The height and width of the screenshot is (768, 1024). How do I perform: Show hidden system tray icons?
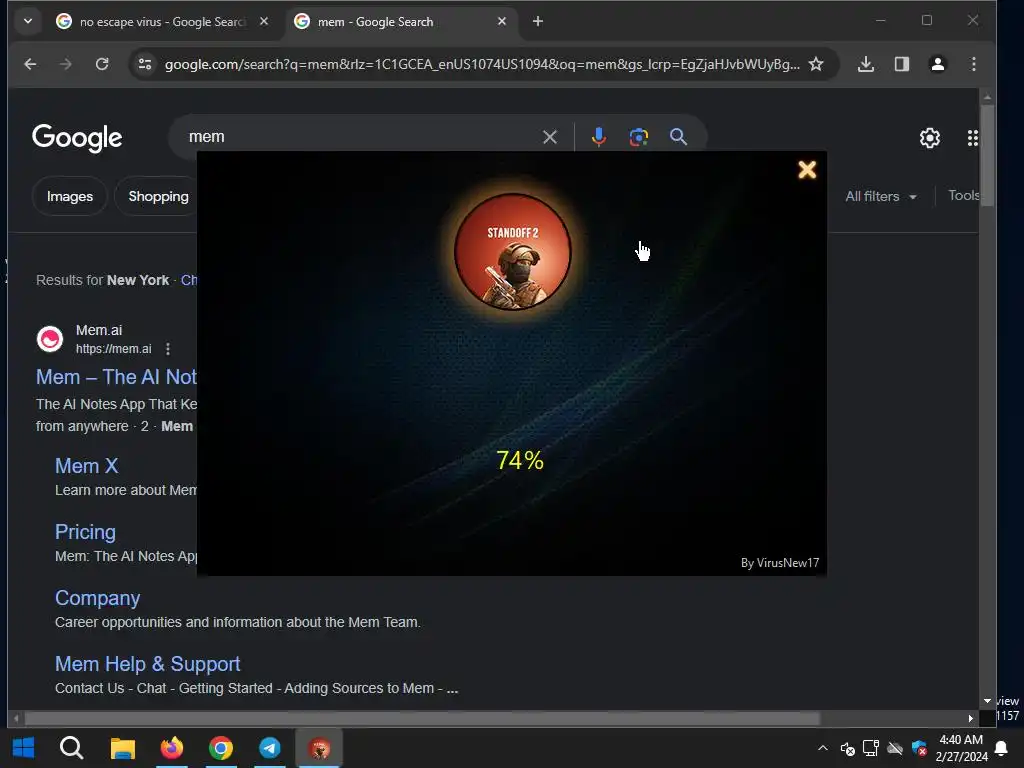click(x=823, y=748)
